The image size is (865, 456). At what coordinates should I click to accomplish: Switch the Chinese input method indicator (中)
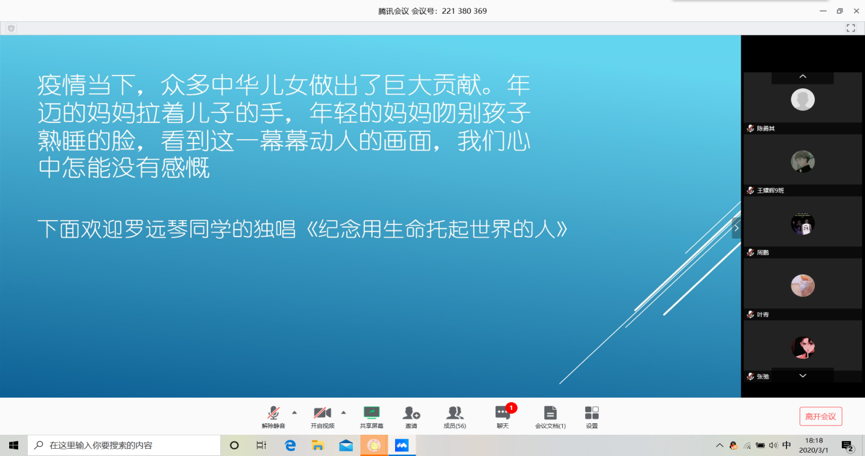tap(787, 445)
